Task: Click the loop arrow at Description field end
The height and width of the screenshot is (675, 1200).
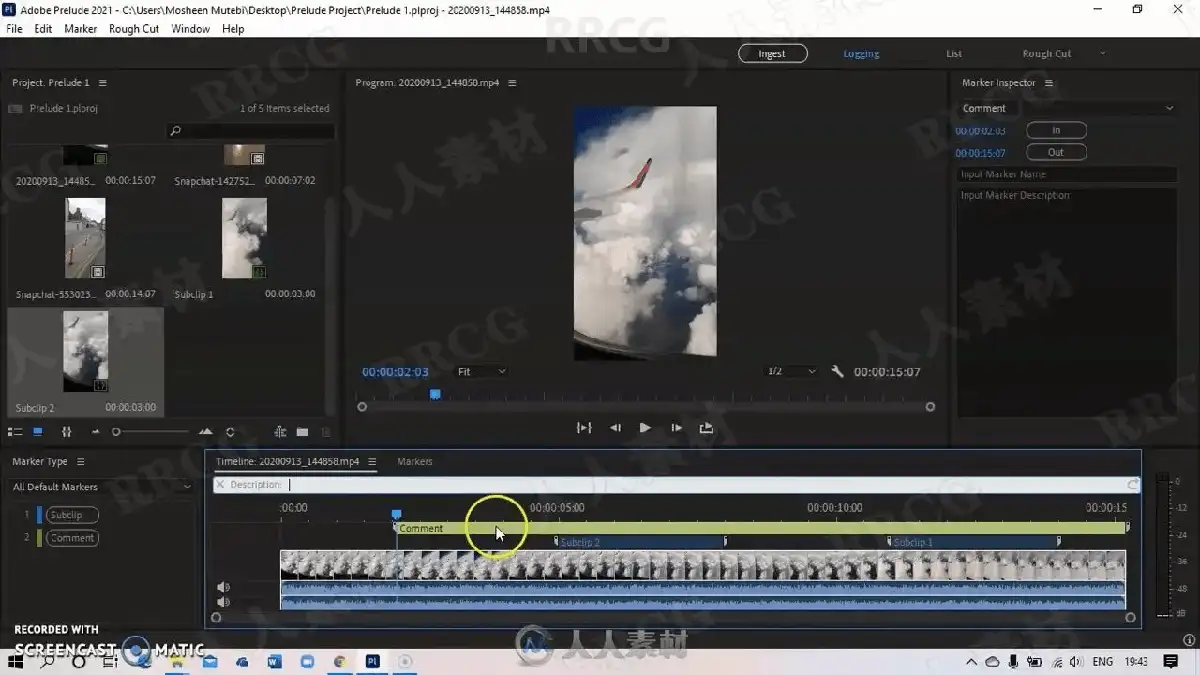Action: point(1132,485)
